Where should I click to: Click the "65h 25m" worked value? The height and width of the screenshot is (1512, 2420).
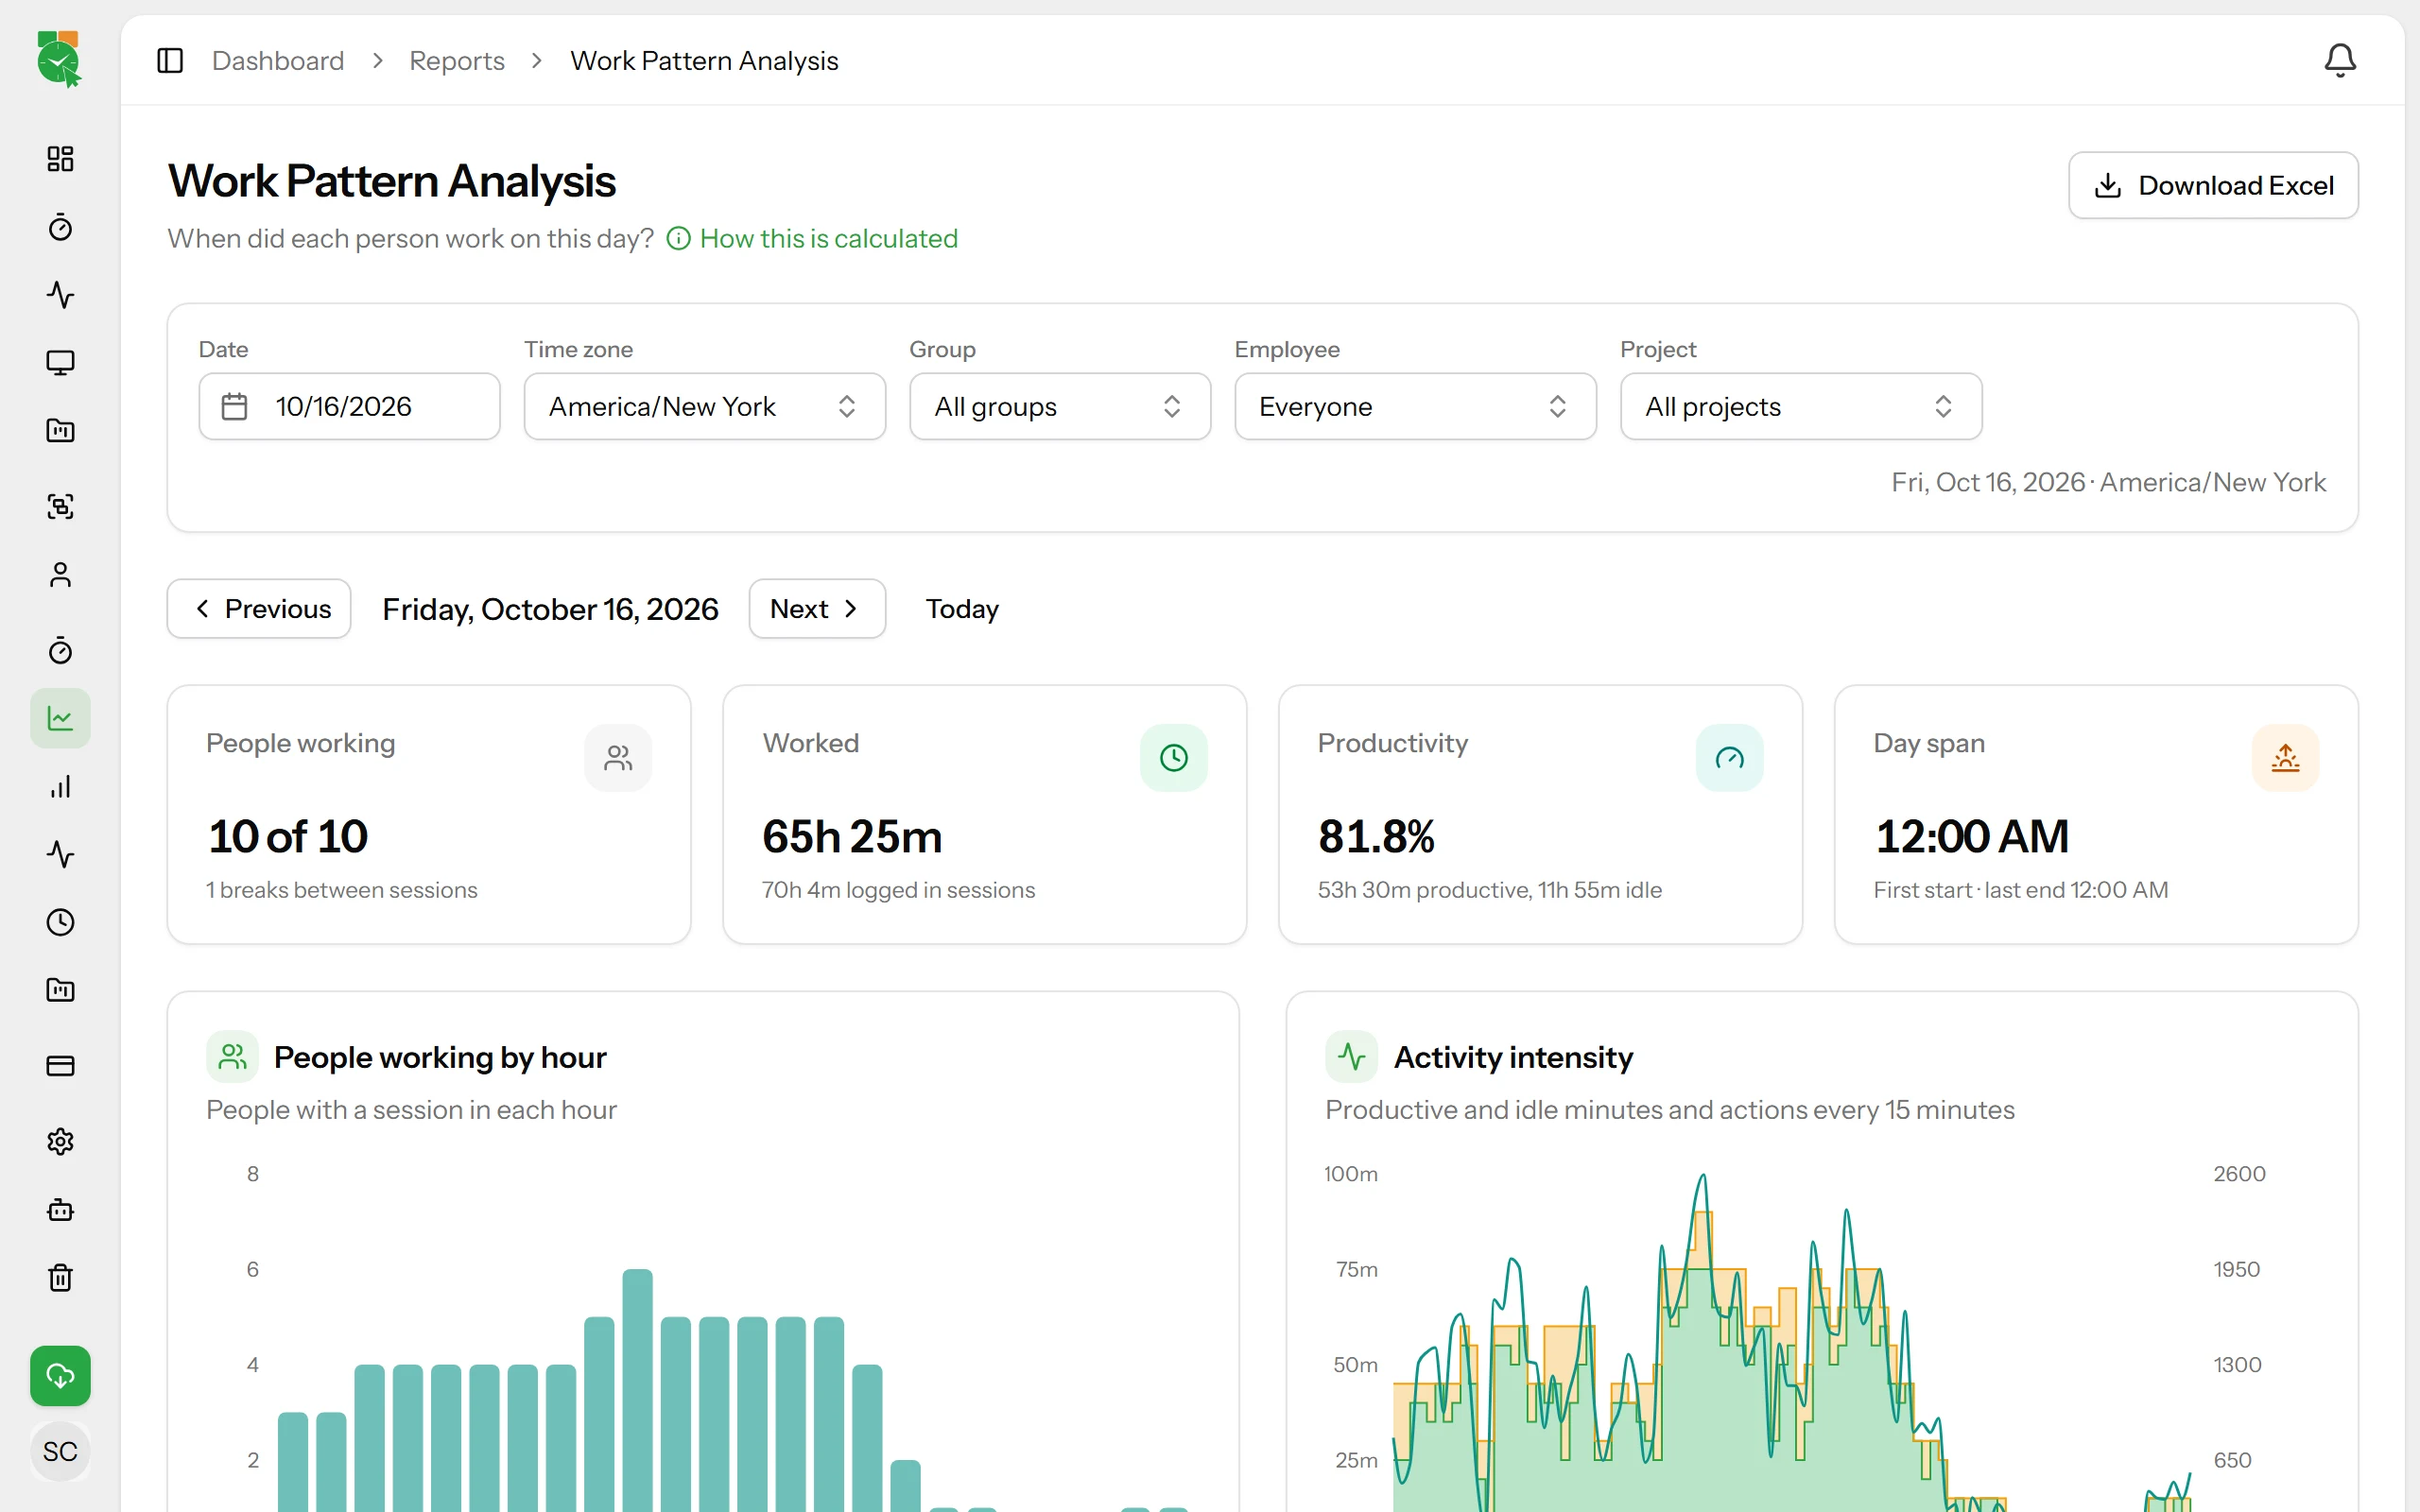point(852,836)
